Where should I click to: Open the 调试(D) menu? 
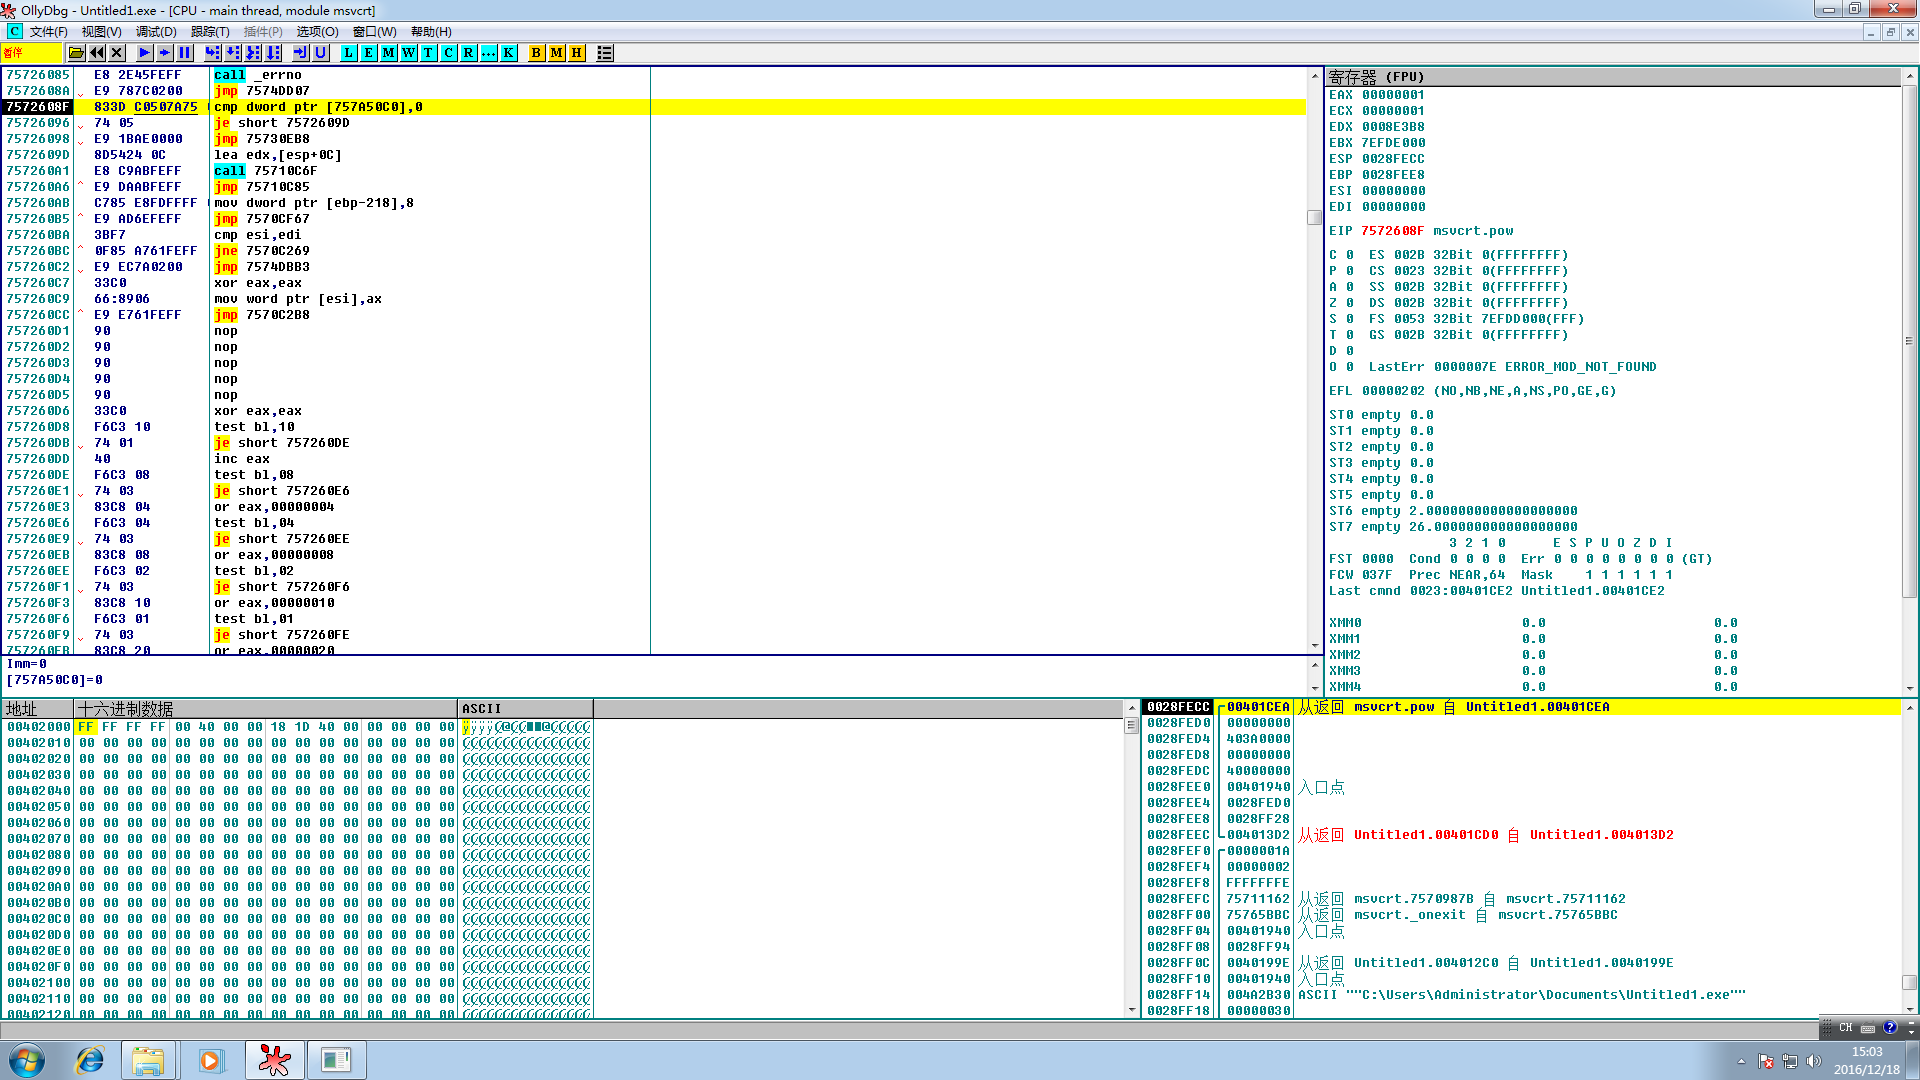click(156, 32)
